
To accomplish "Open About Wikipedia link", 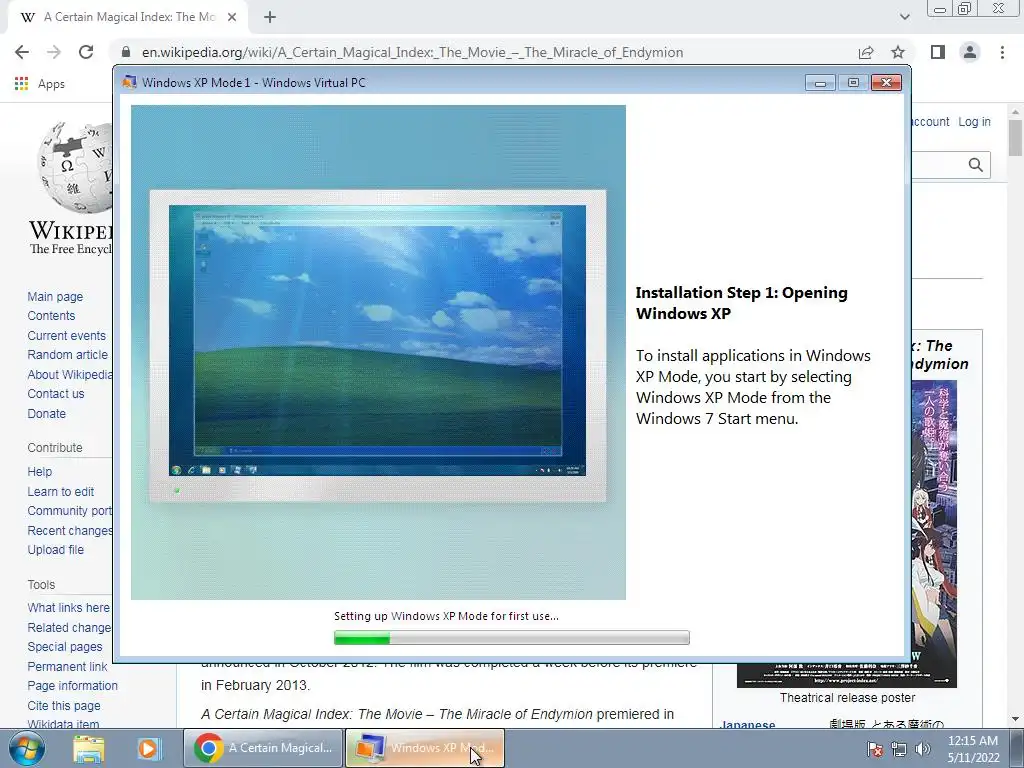I will [70, 374].
